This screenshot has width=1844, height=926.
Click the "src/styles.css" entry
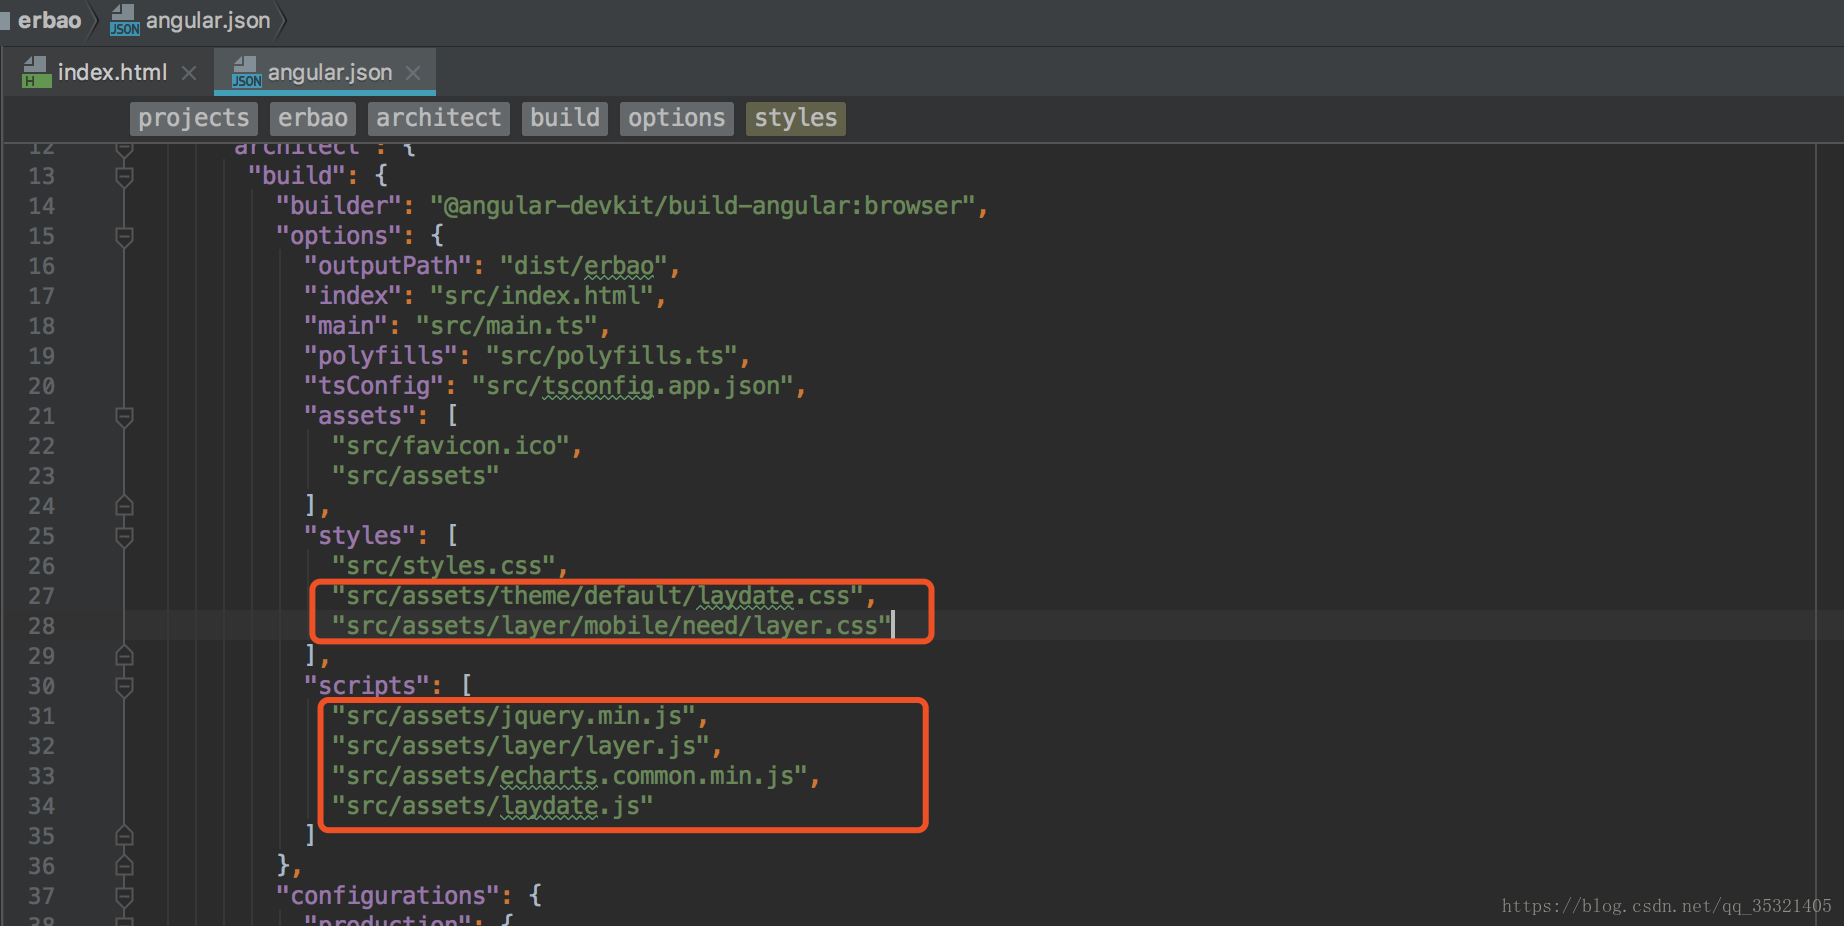point(443,566)
